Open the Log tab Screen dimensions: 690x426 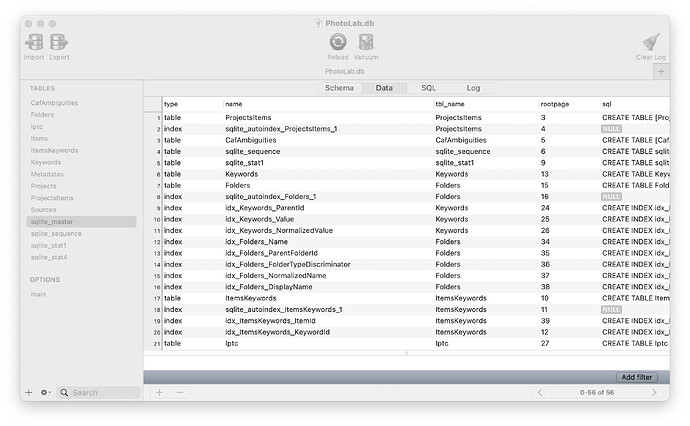(473, 88)
